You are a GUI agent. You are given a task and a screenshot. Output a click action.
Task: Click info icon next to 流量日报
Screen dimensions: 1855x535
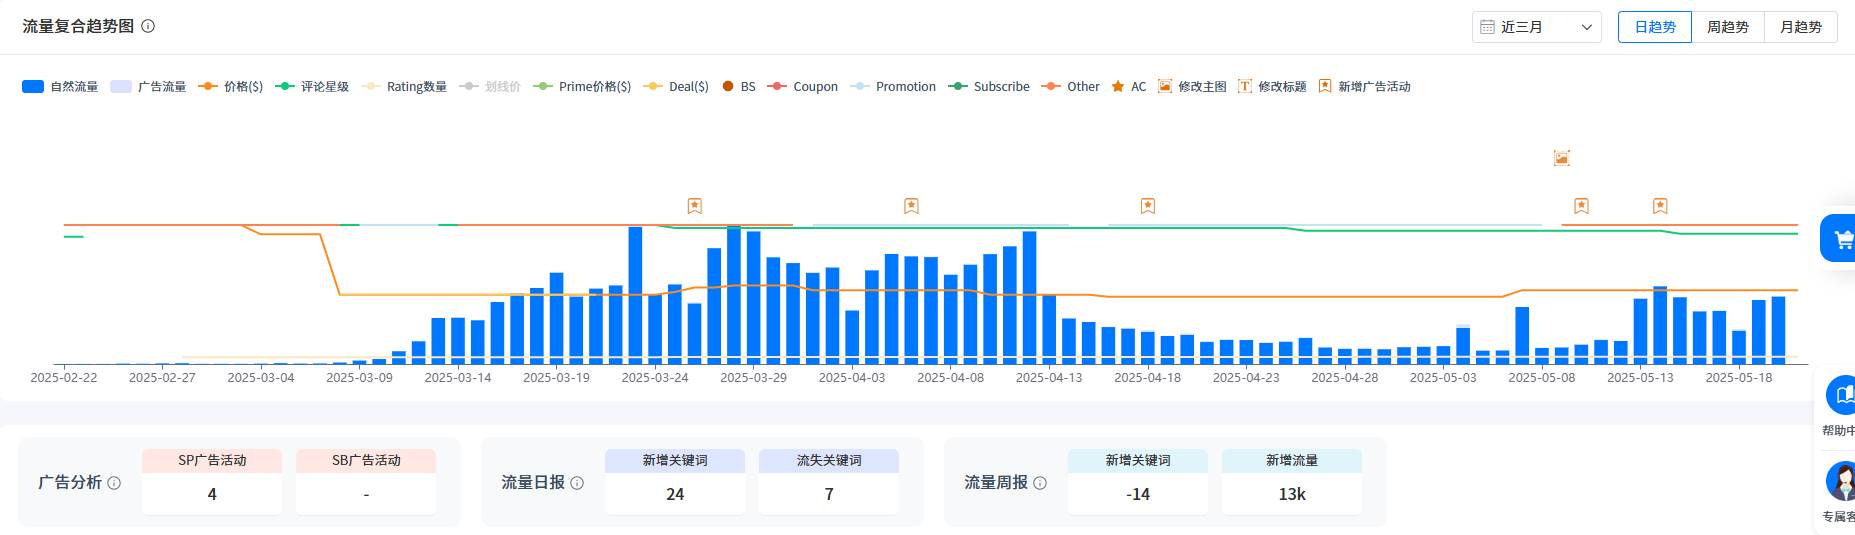[577, 483]
